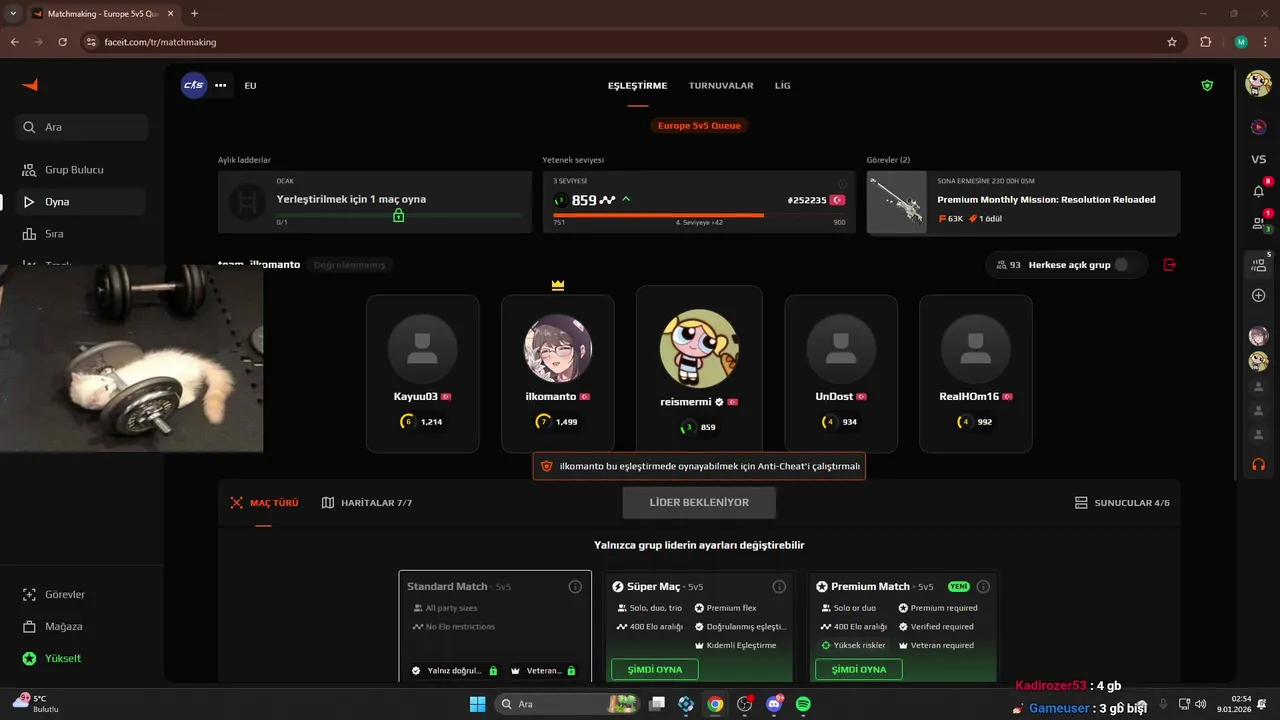The width and height of the screenshot is (1280, 720).
Task: Open the three-dots menu beside CS icon
Action: click(x=221, y=86)
